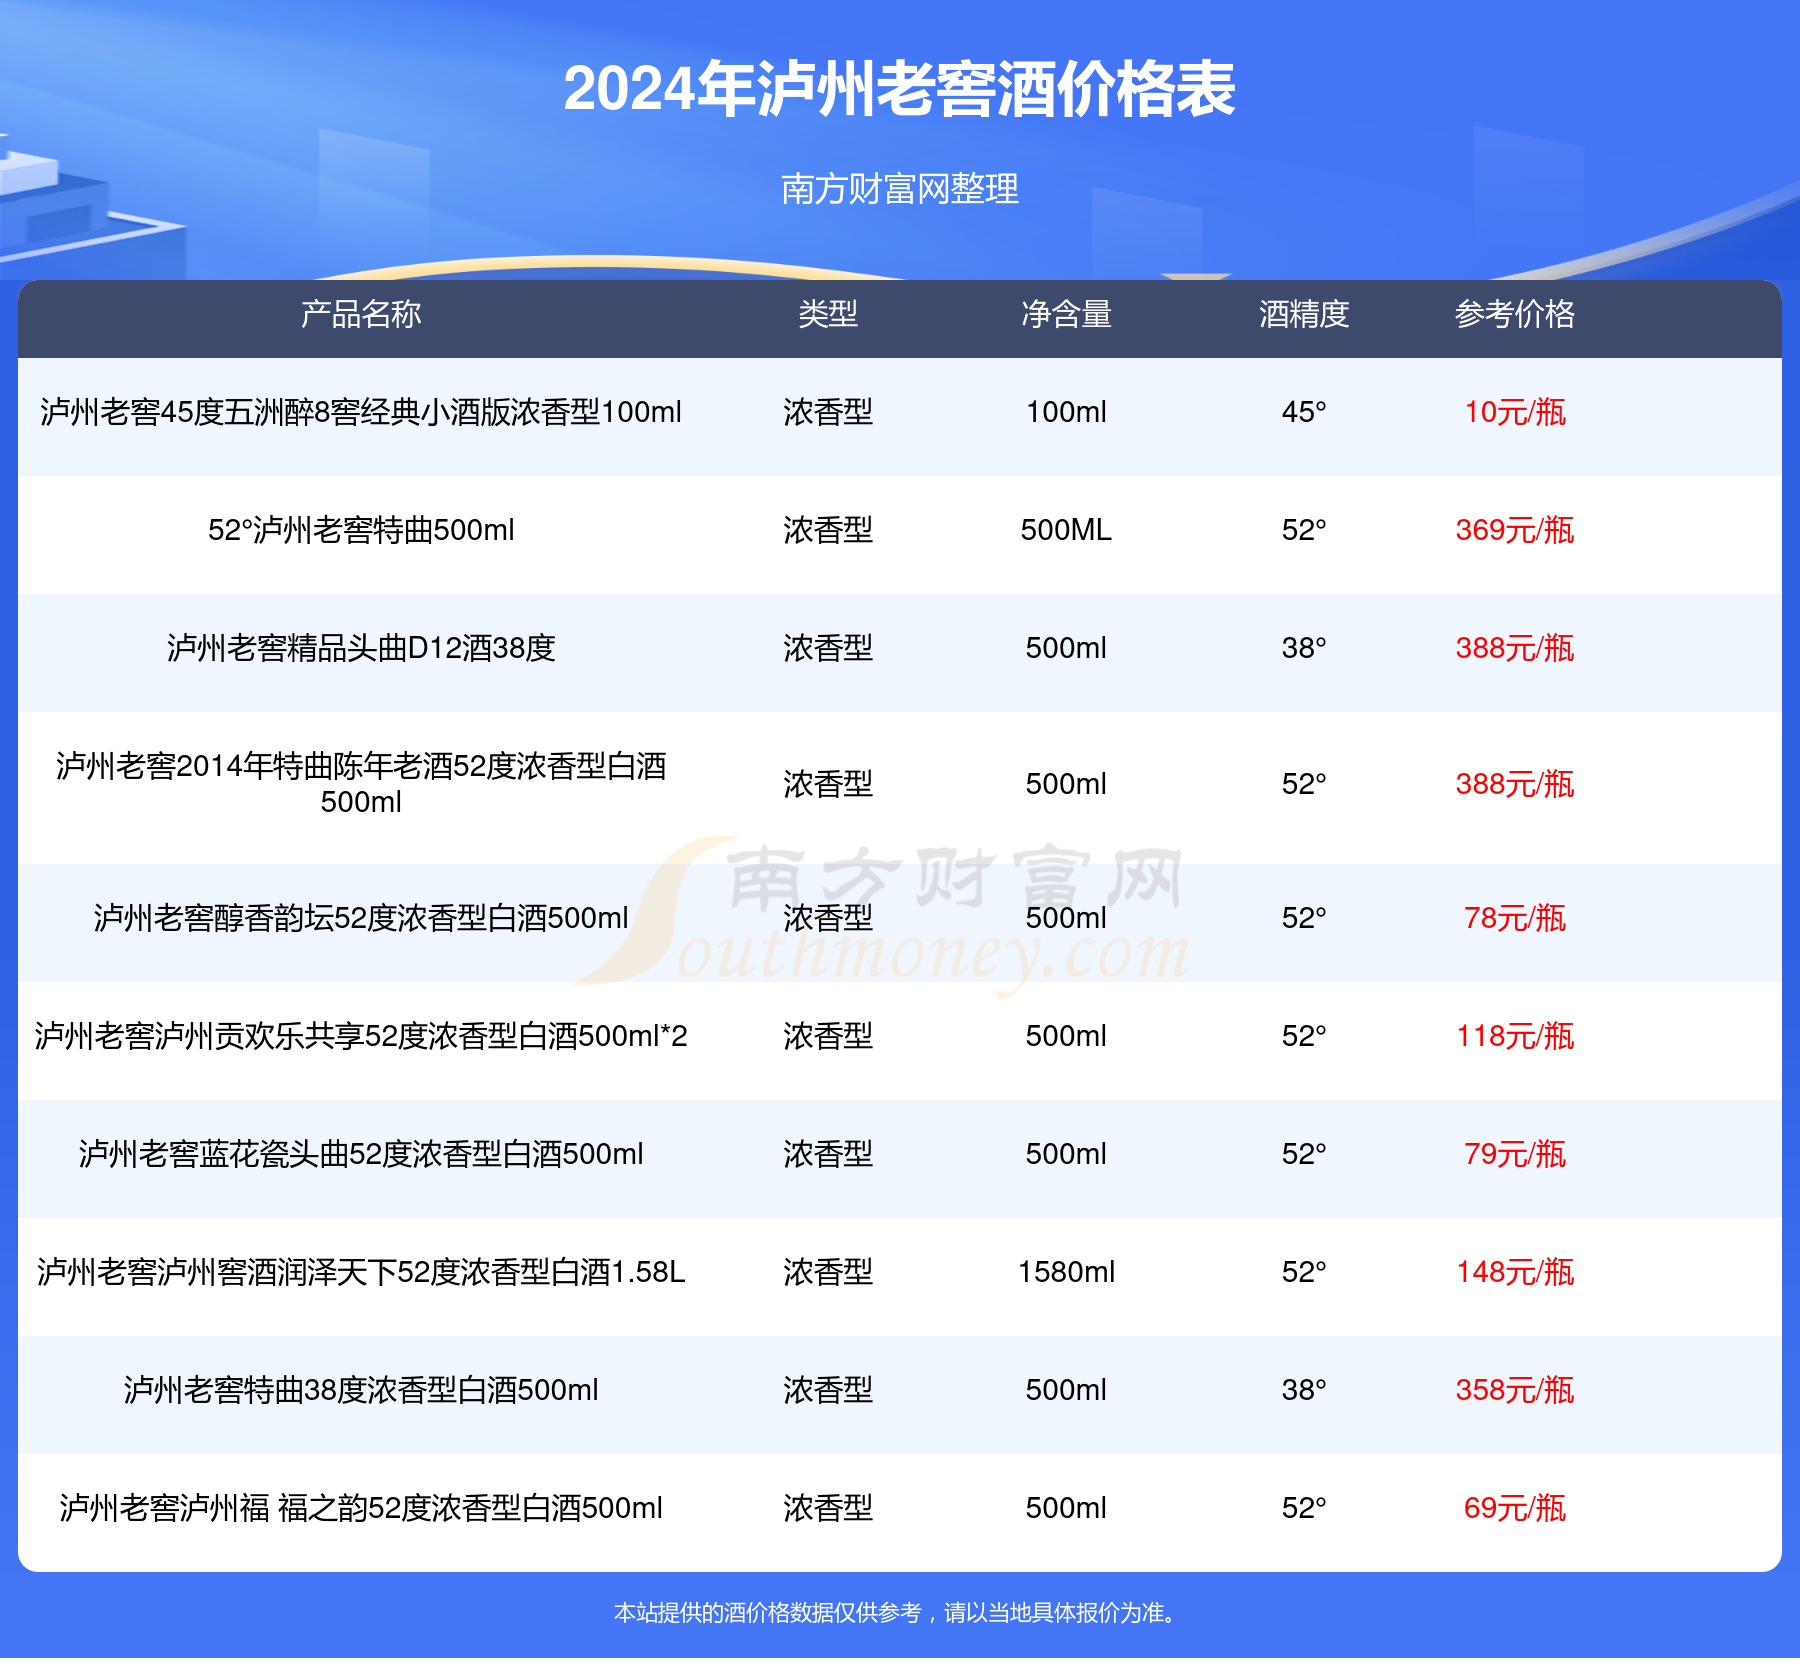Select product 泸州老窖特曲38度浓香型白酒500ml
1800x1670 pixels.
coord(361,1390)
